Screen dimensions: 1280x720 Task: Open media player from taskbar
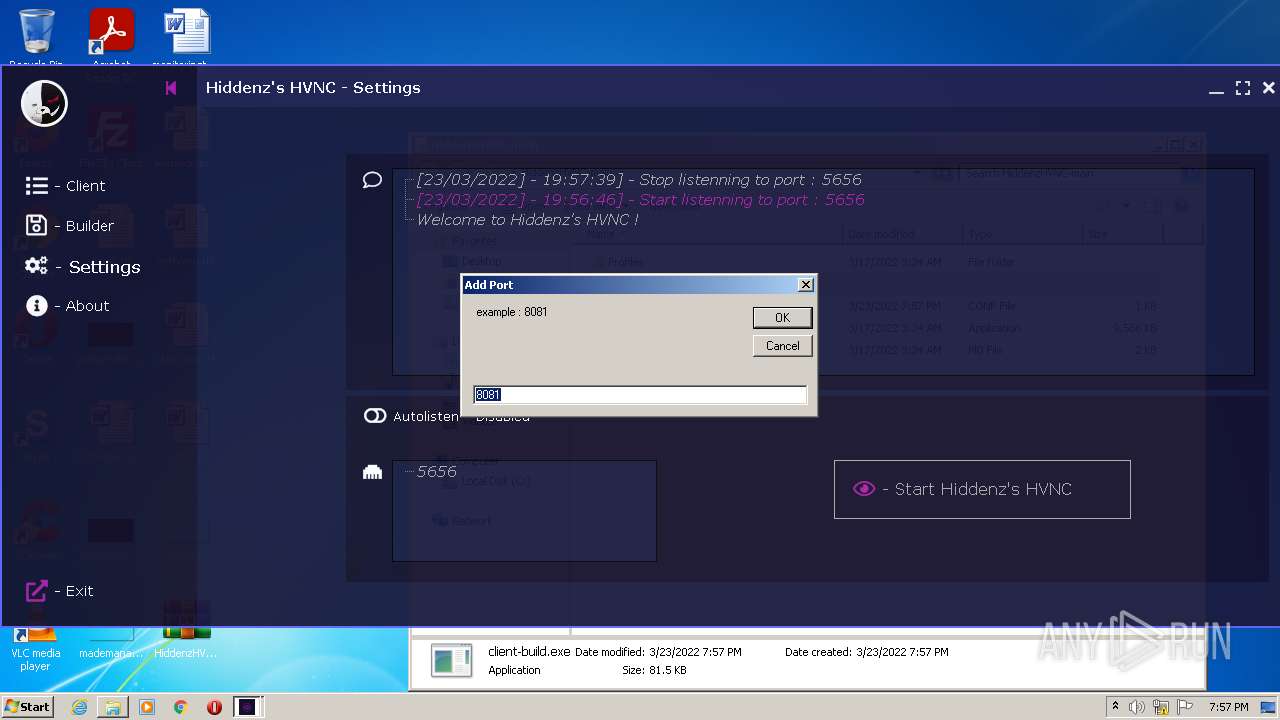pos(147,707)
